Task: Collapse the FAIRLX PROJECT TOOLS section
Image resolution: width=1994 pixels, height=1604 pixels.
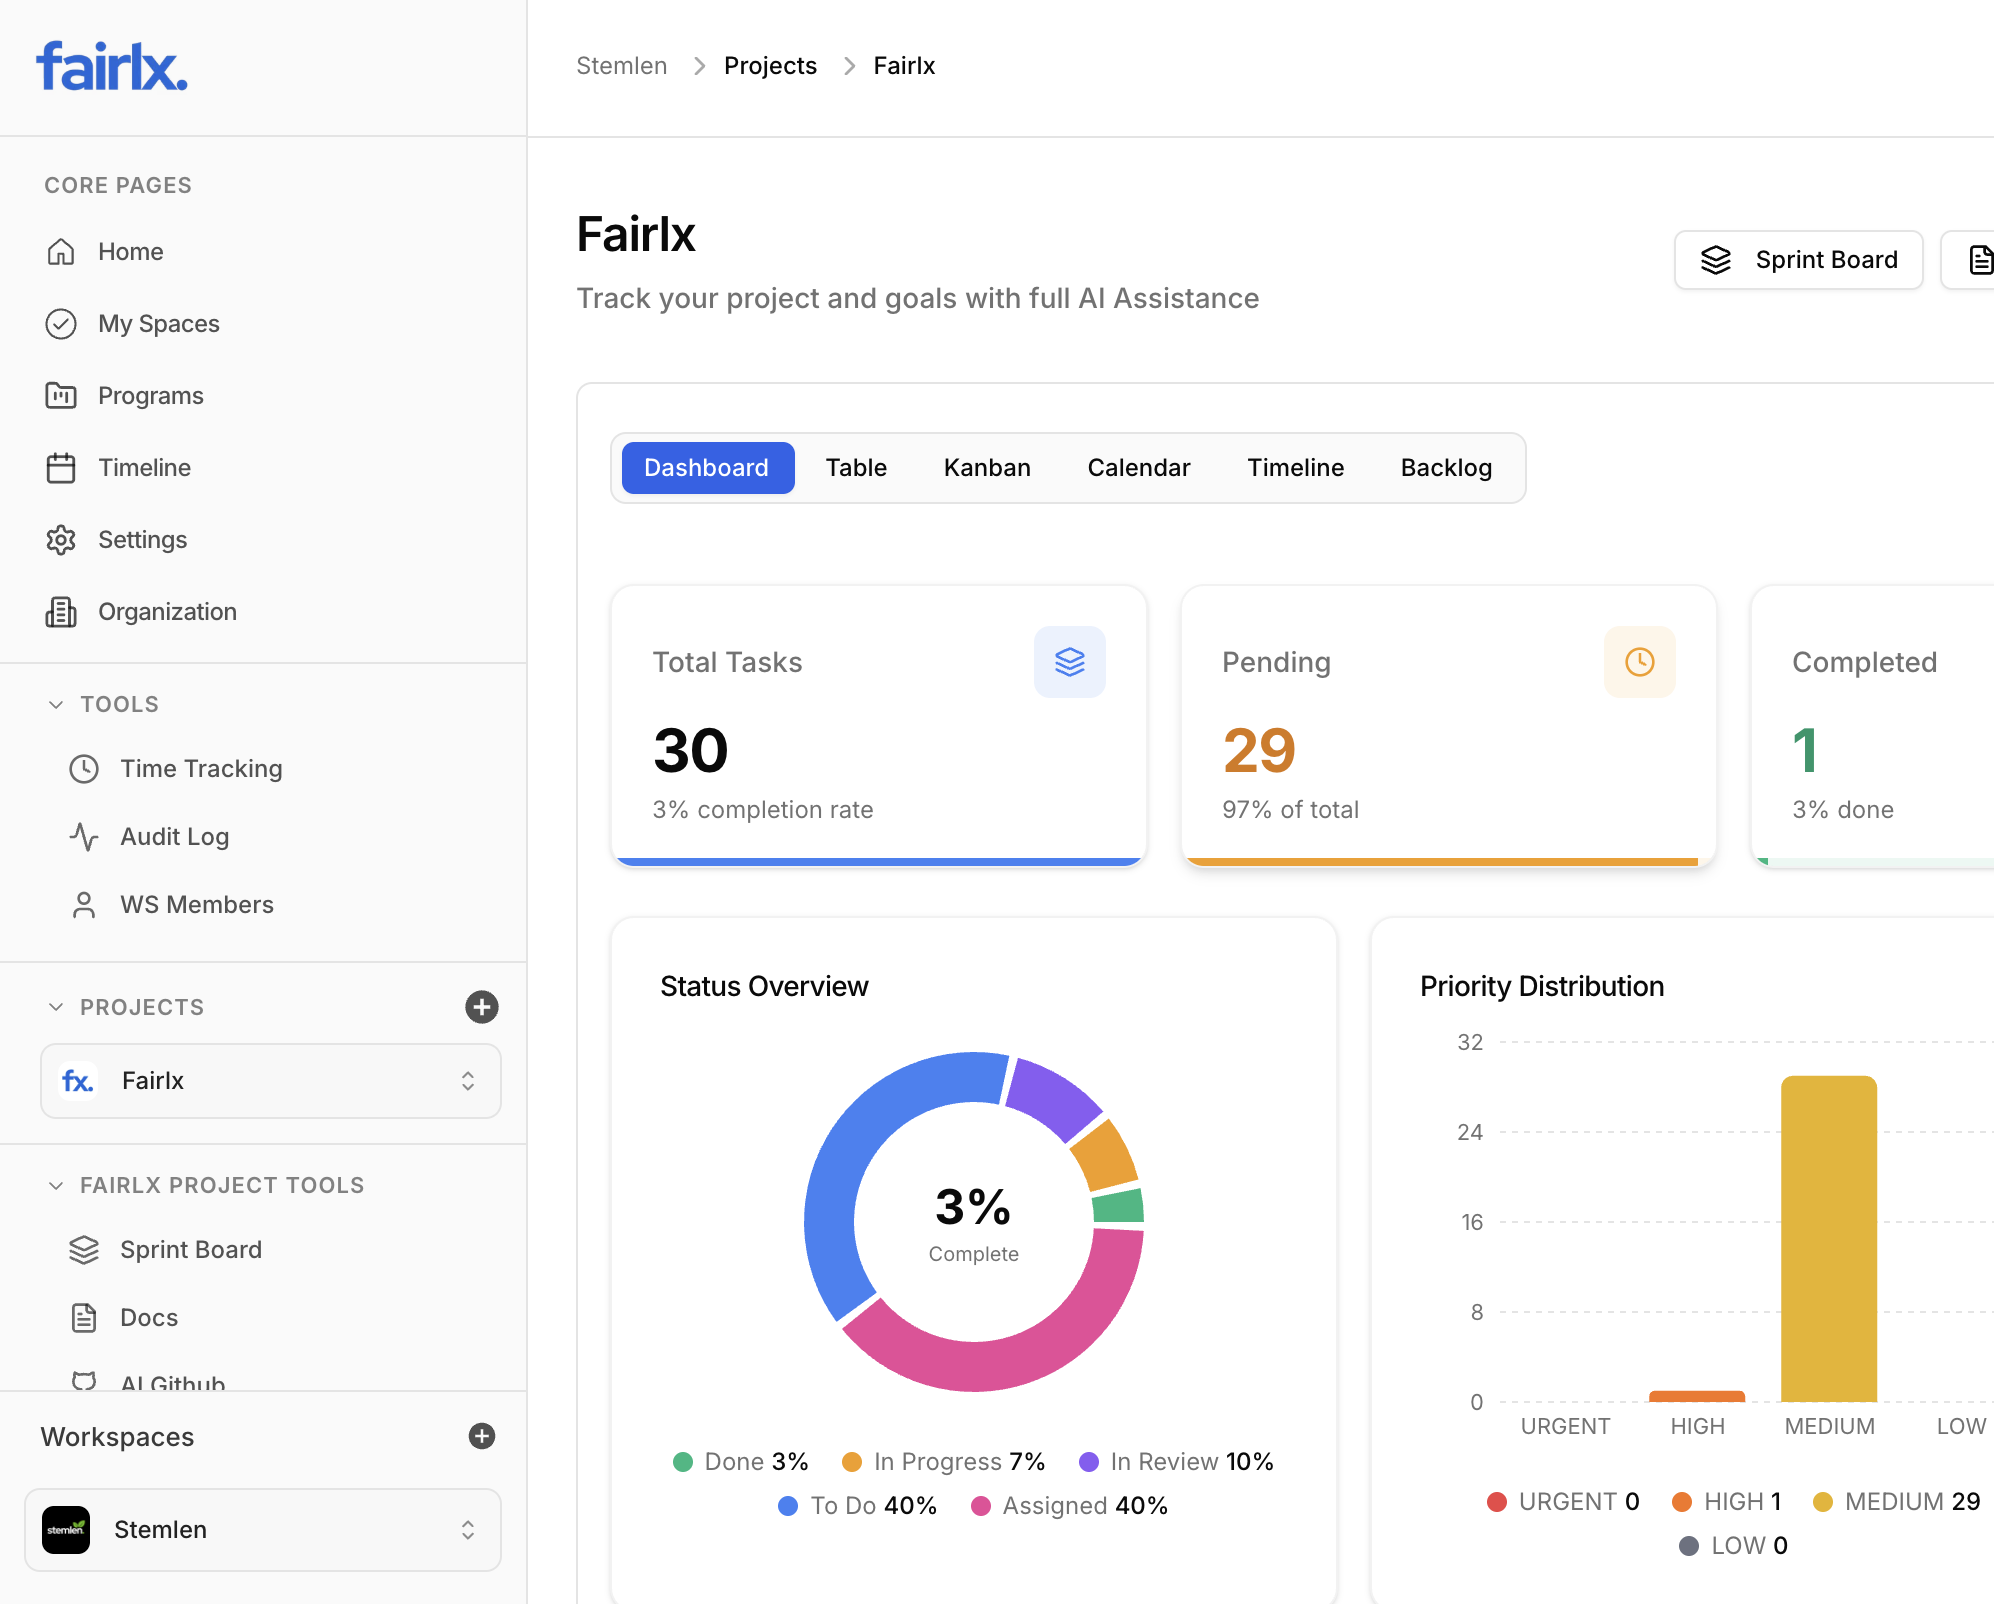Action: 56,1185
